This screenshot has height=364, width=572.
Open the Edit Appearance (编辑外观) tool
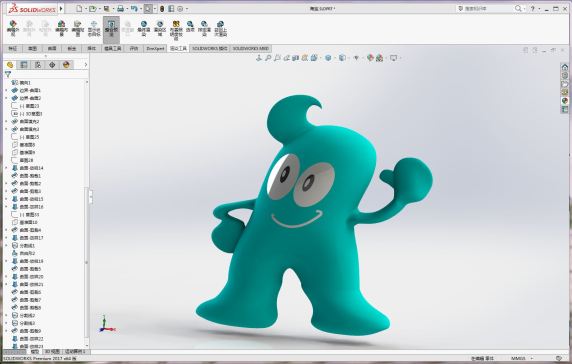[13, 28]
